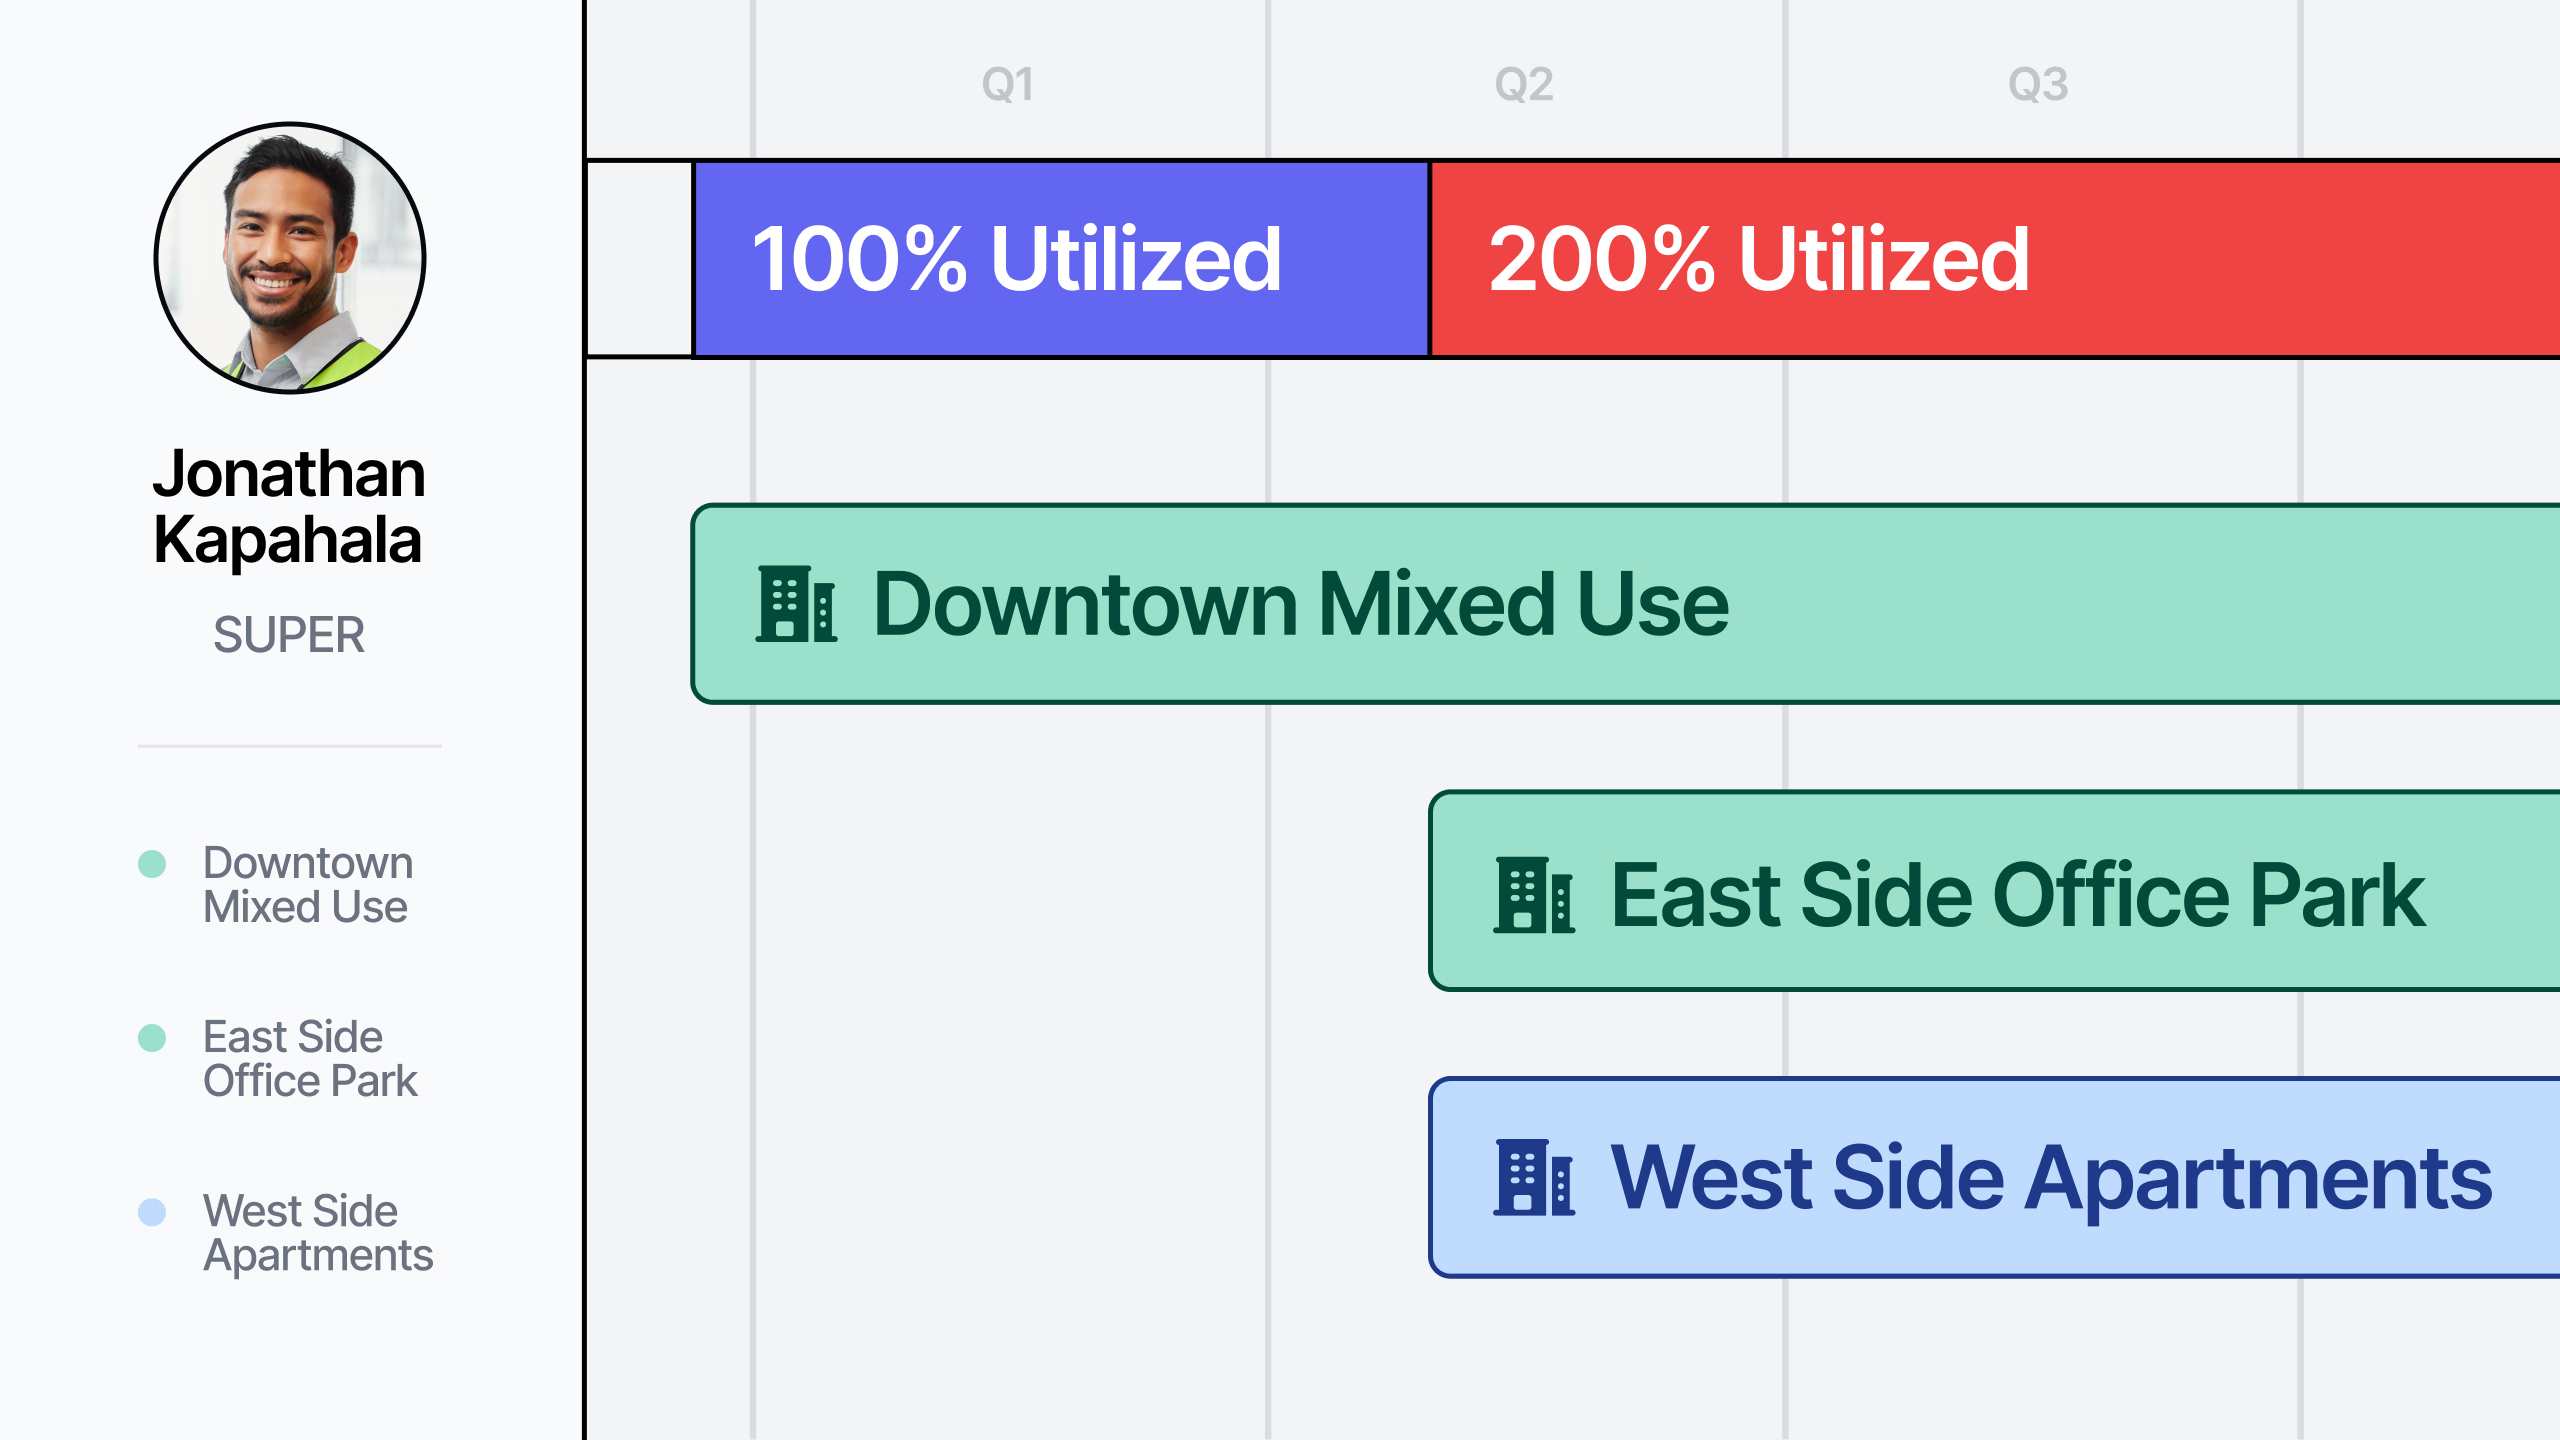Screen dimensions: 2560x1440
Task: Open the West Side Apartments project bar
Action: tap(1995, 1178)
